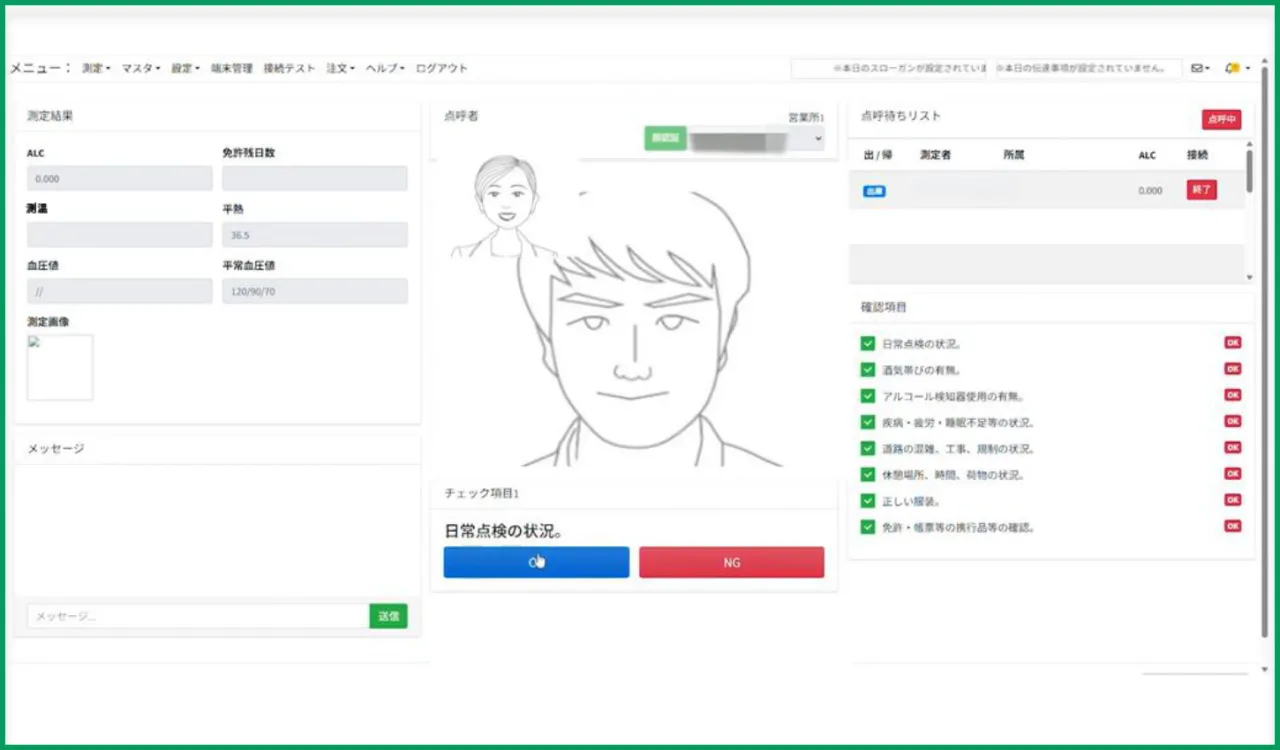1280x750 pixels.
Task: Expand the 測定 dropdown menu
Action: [x=96, y=68]
